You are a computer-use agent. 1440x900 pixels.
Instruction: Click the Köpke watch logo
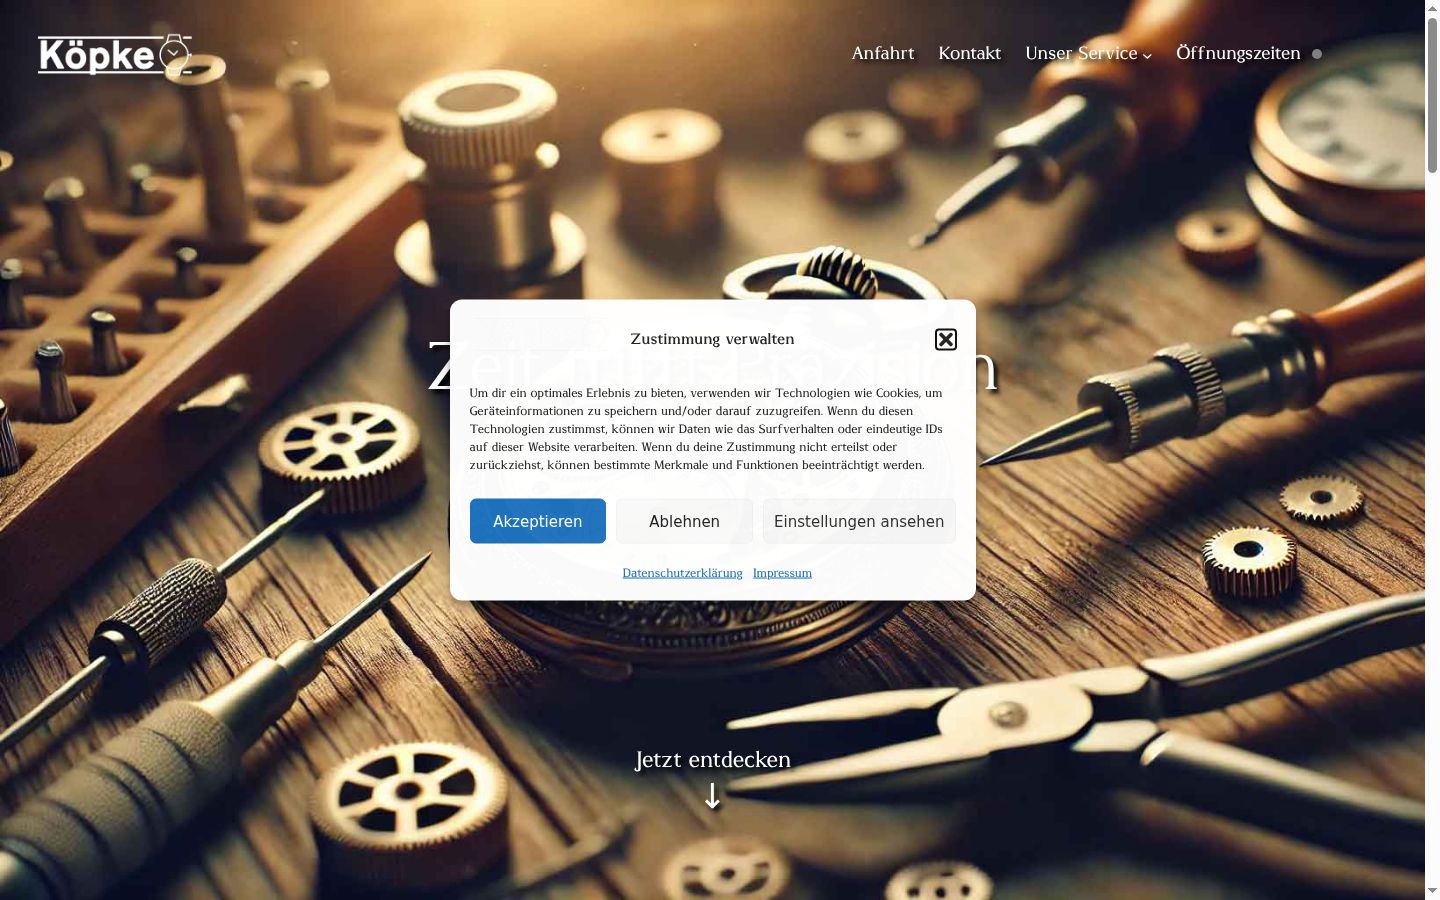click(x=115, y=55)
